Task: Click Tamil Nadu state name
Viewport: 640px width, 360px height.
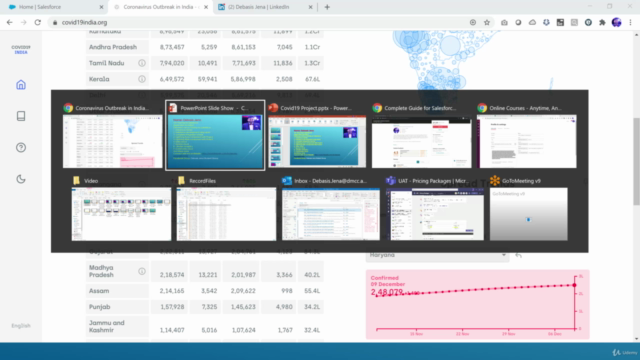Action: [107, 63]
